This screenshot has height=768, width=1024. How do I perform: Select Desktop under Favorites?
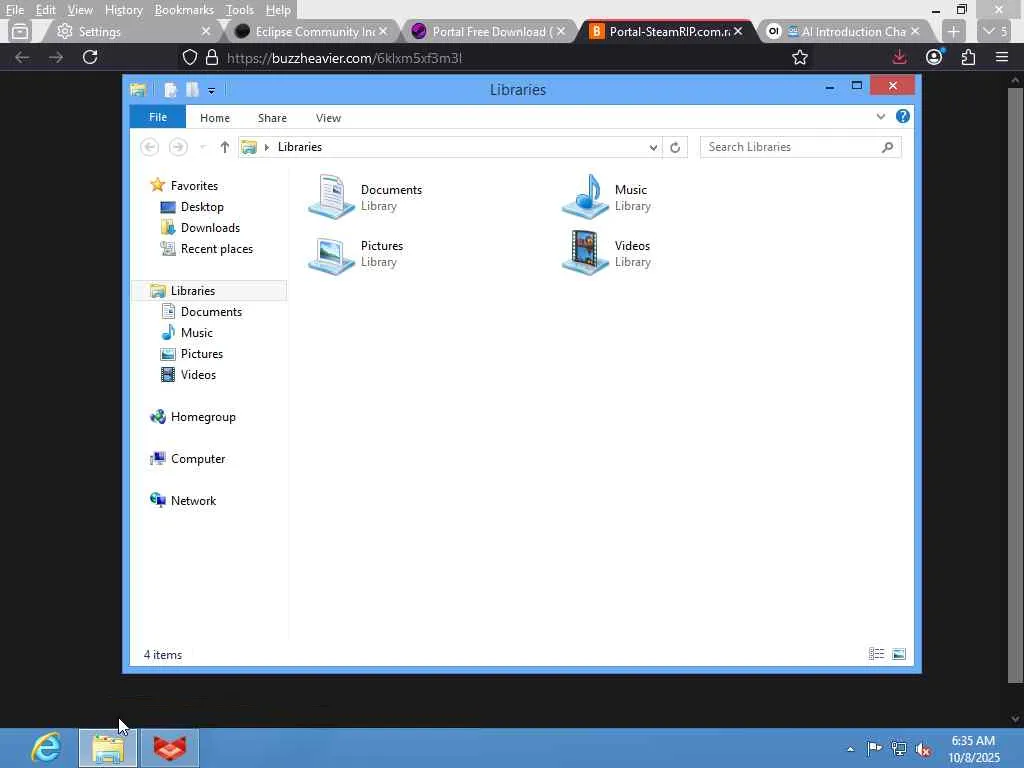tap(202, 207)
